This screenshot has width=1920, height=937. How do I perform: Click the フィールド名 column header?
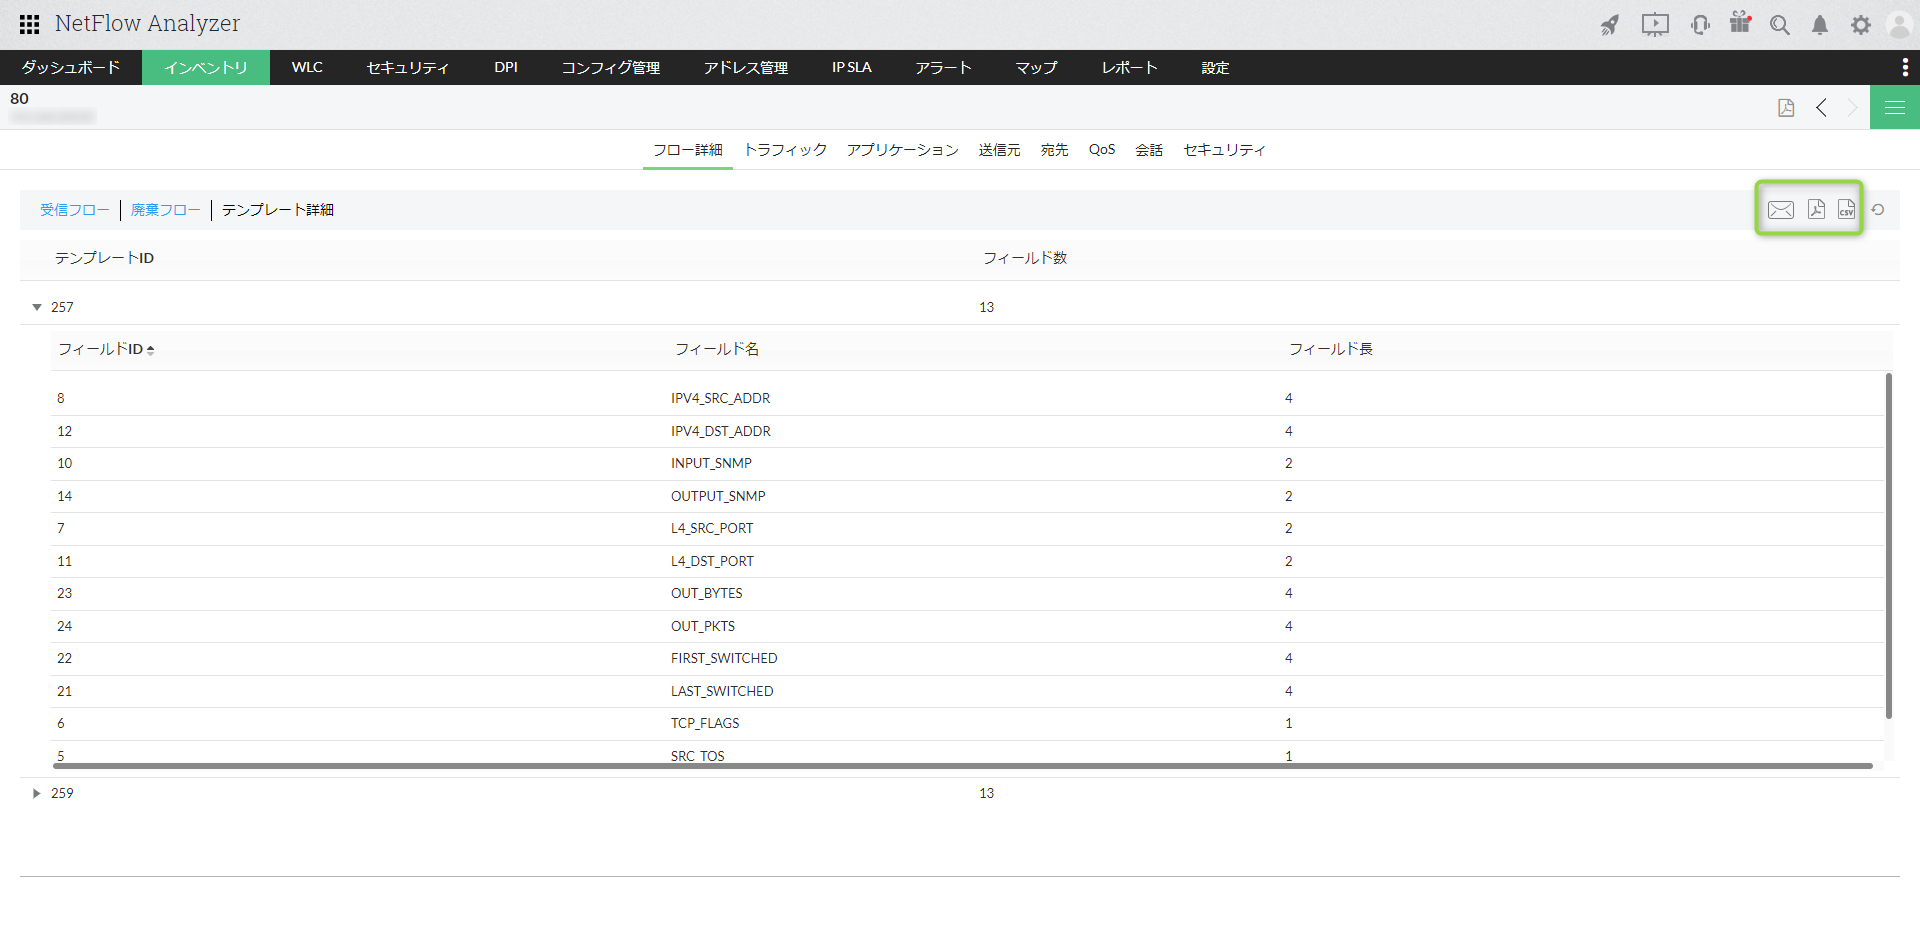717,349
